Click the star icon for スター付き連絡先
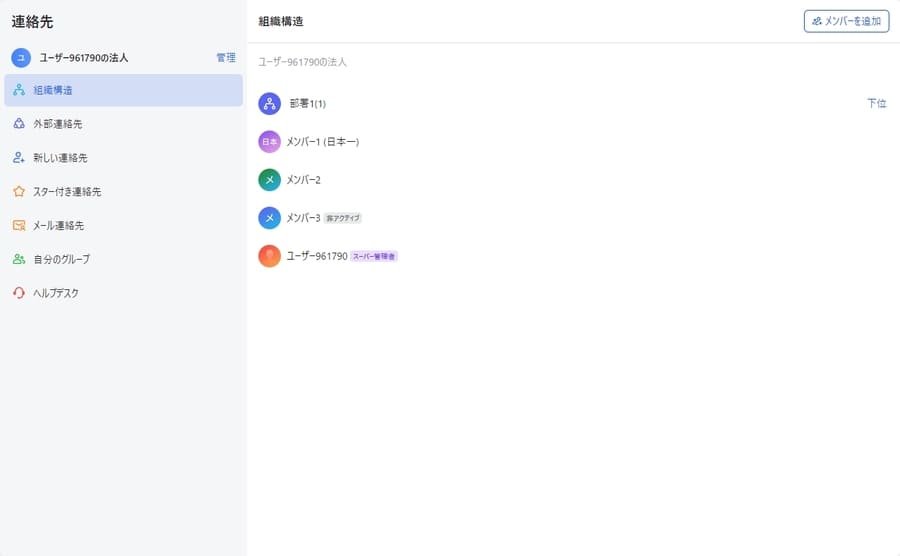 pos(19,192)
